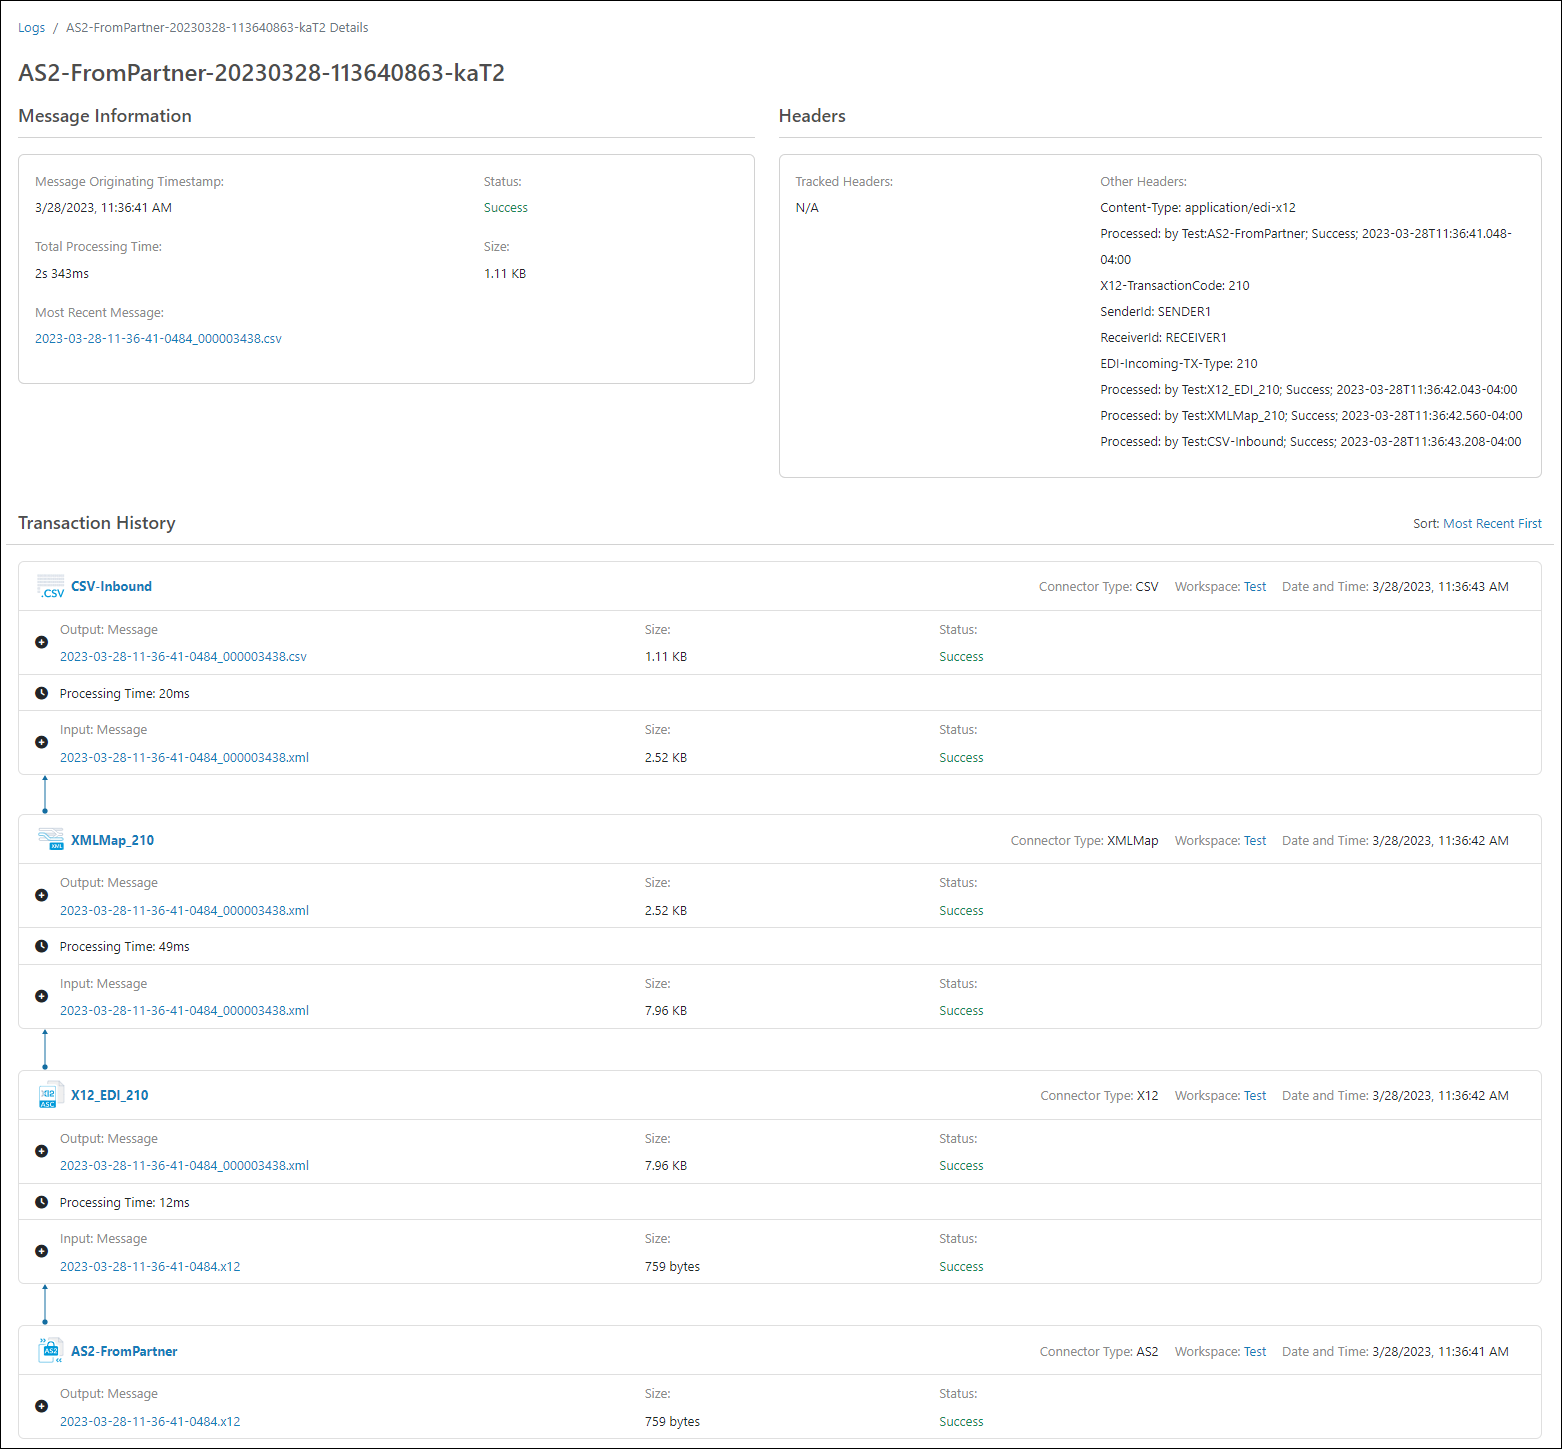Image resolution: width=1562 pixels, height=1449 pixels.
Task: Click the XMLMap_210 connector icon
Action: 50,840
